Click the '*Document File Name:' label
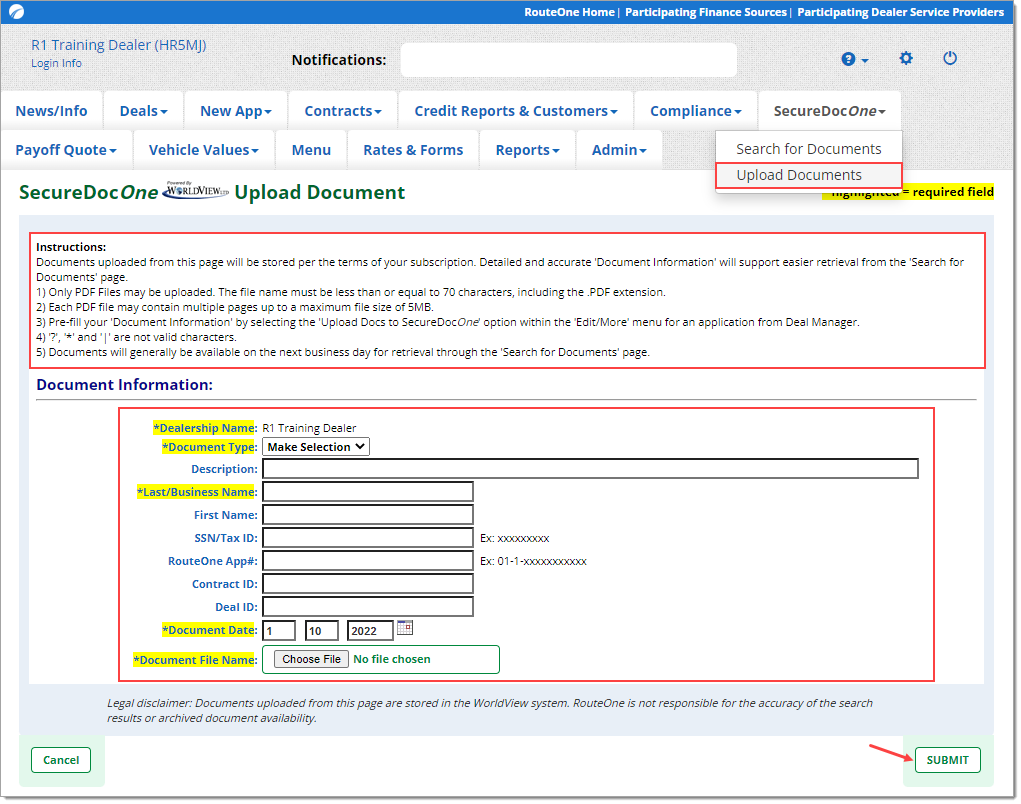Screen dimensions: 1021x804 click(x=195, y=660)
